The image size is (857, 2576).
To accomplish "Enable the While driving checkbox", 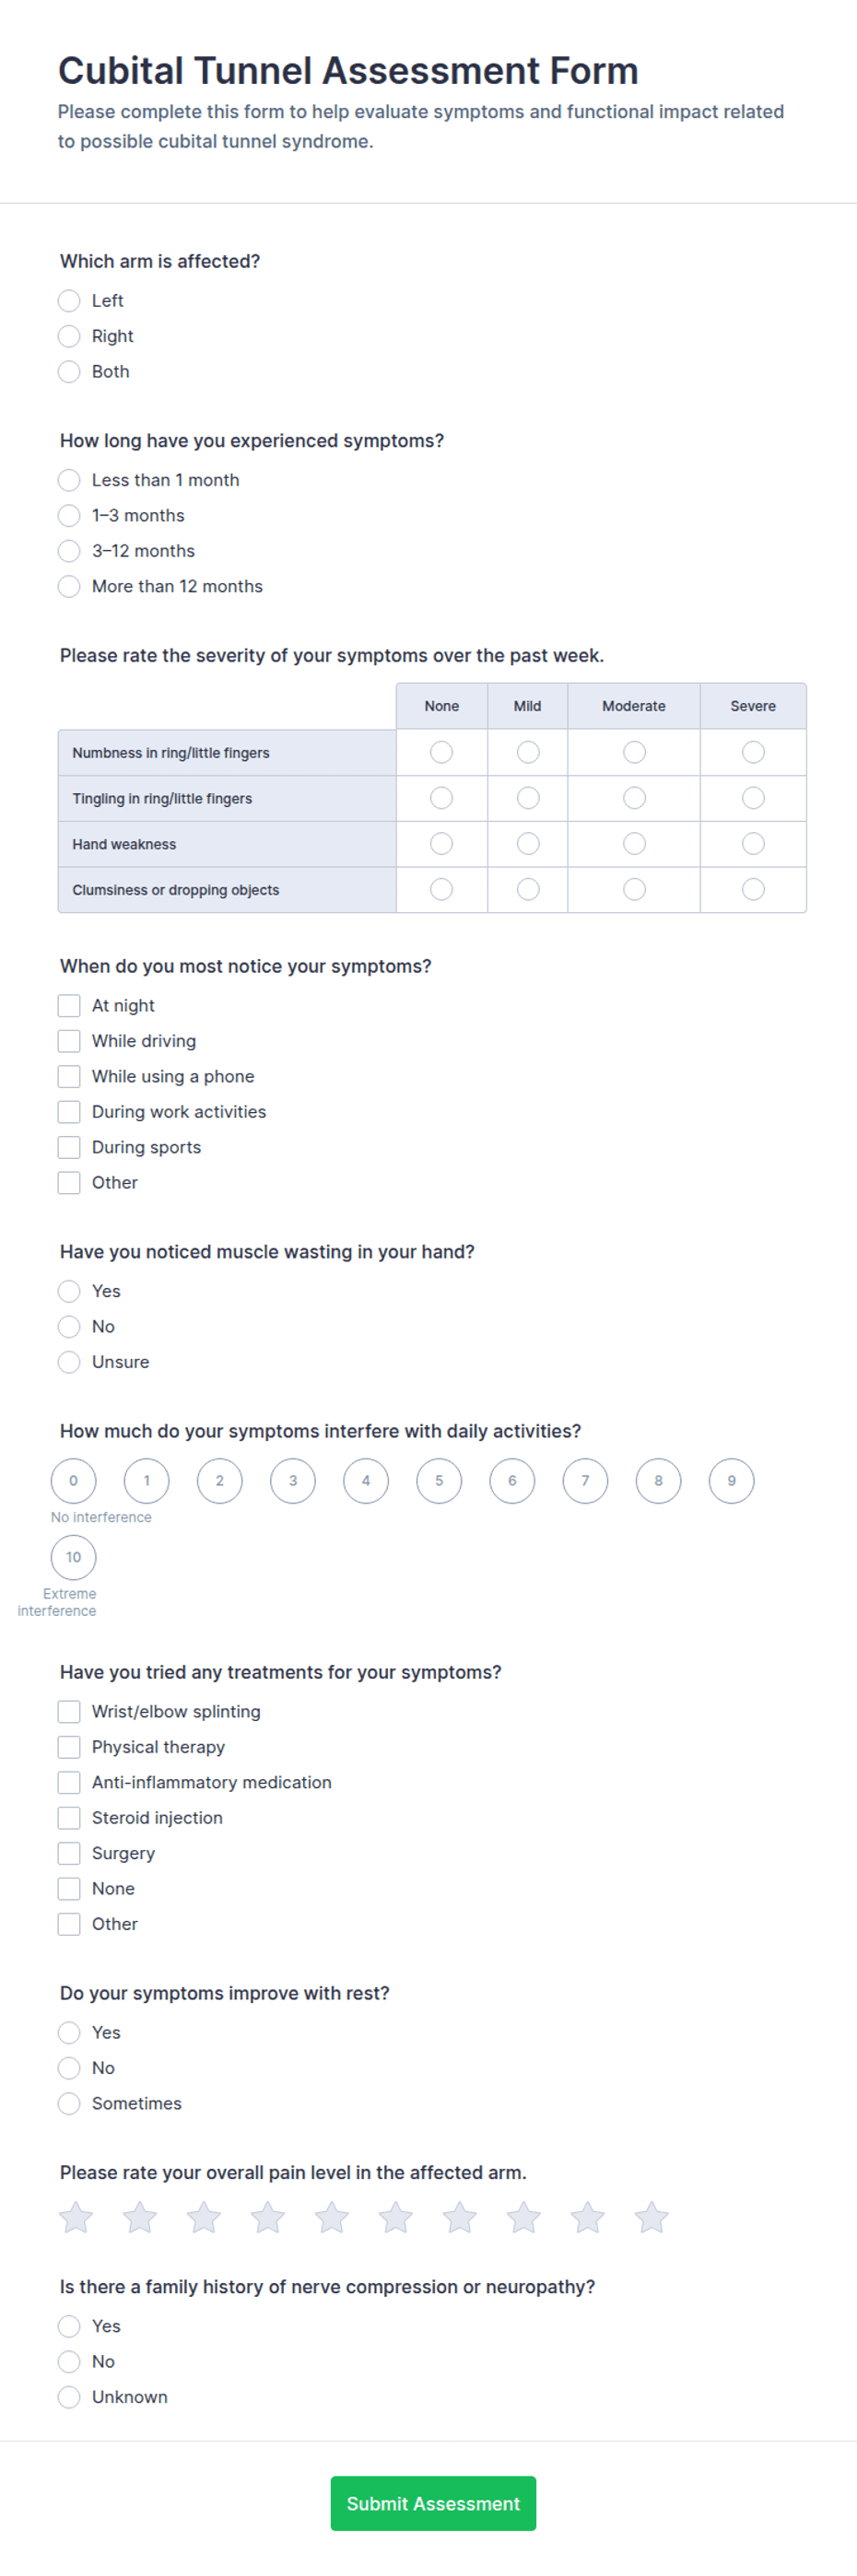I will click(69, 1040).
